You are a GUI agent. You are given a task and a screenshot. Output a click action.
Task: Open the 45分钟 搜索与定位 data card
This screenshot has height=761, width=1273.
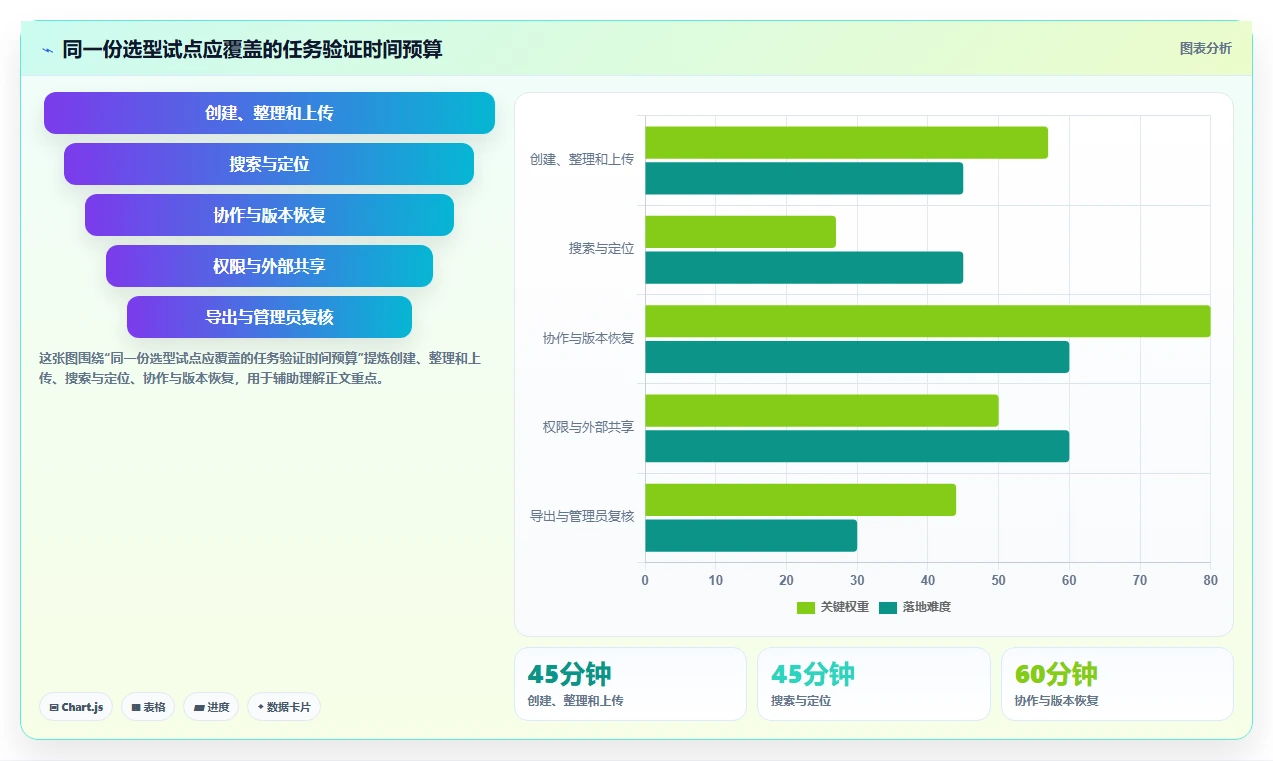point(873,684)
